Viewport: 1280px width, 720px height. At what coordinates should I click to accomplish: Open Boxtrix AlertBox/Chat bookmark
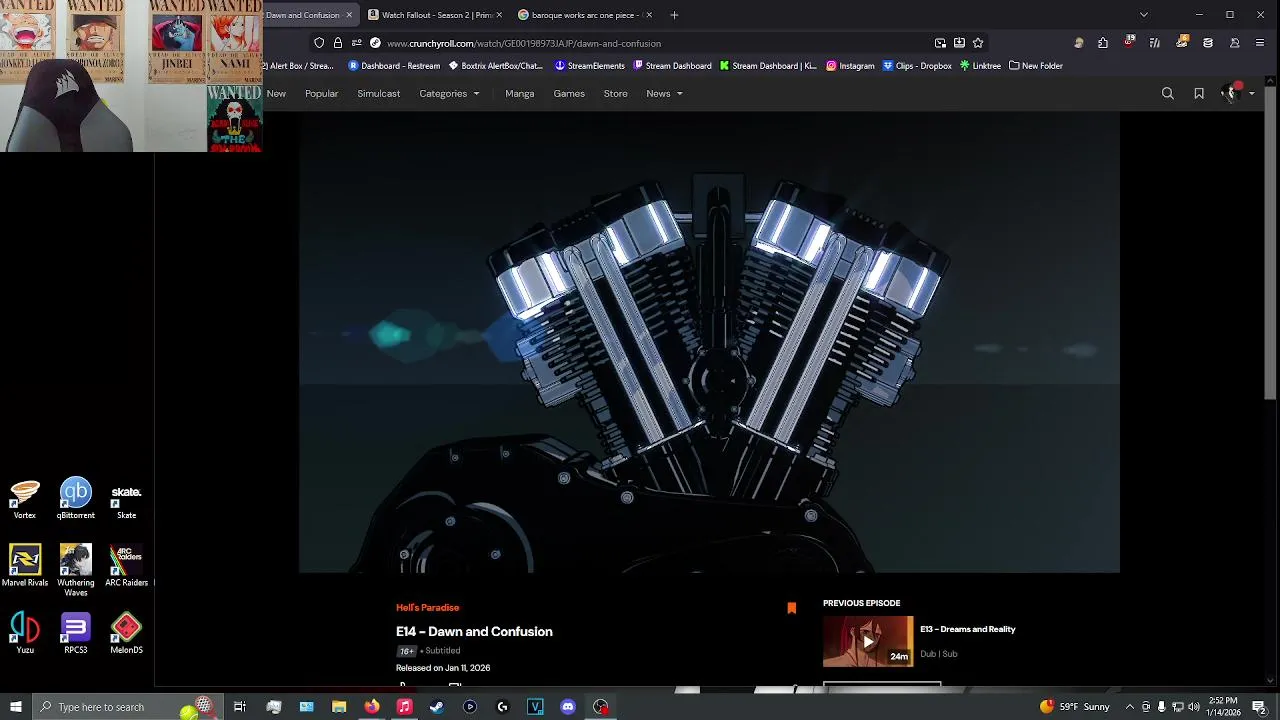pos(495,66)
